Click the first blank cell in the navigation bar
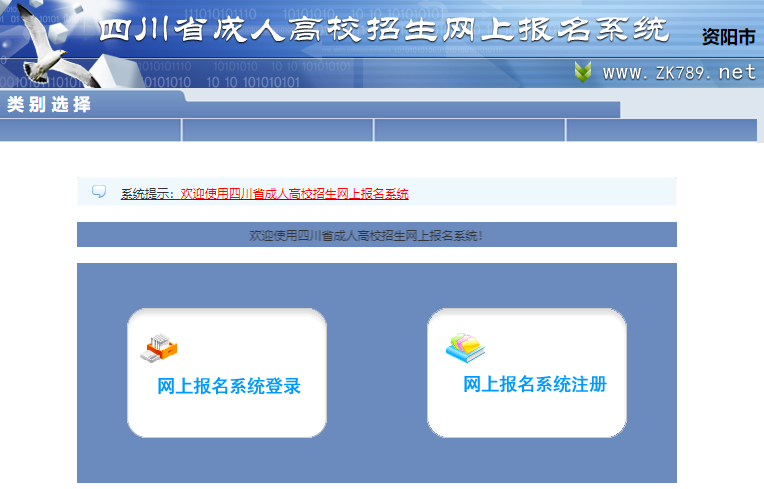 point(90,130)
